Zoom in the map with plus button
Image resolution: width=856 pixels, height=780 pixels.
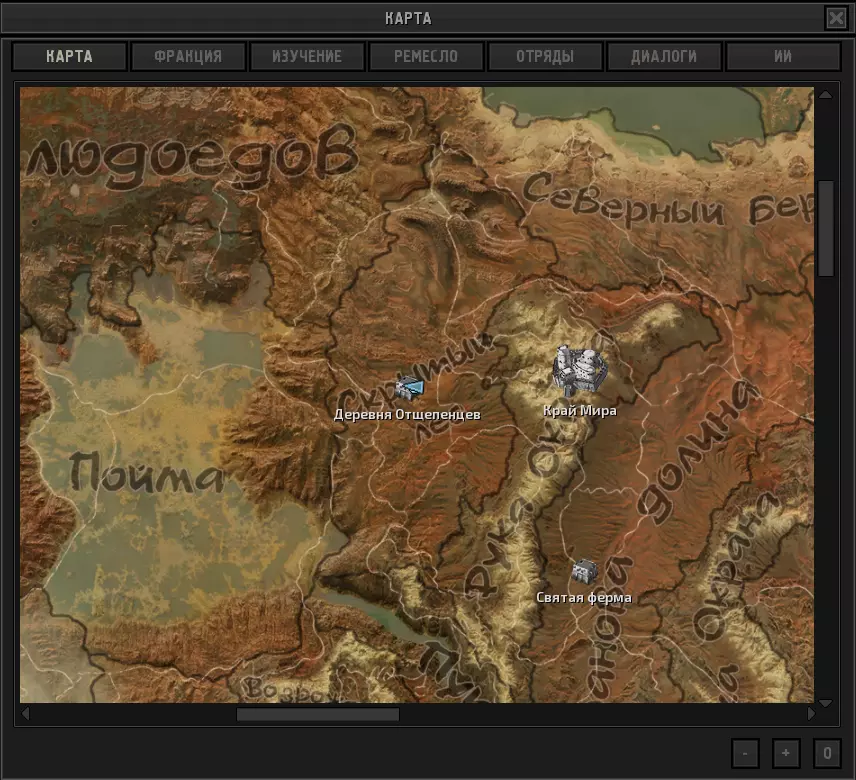(786, 753)
